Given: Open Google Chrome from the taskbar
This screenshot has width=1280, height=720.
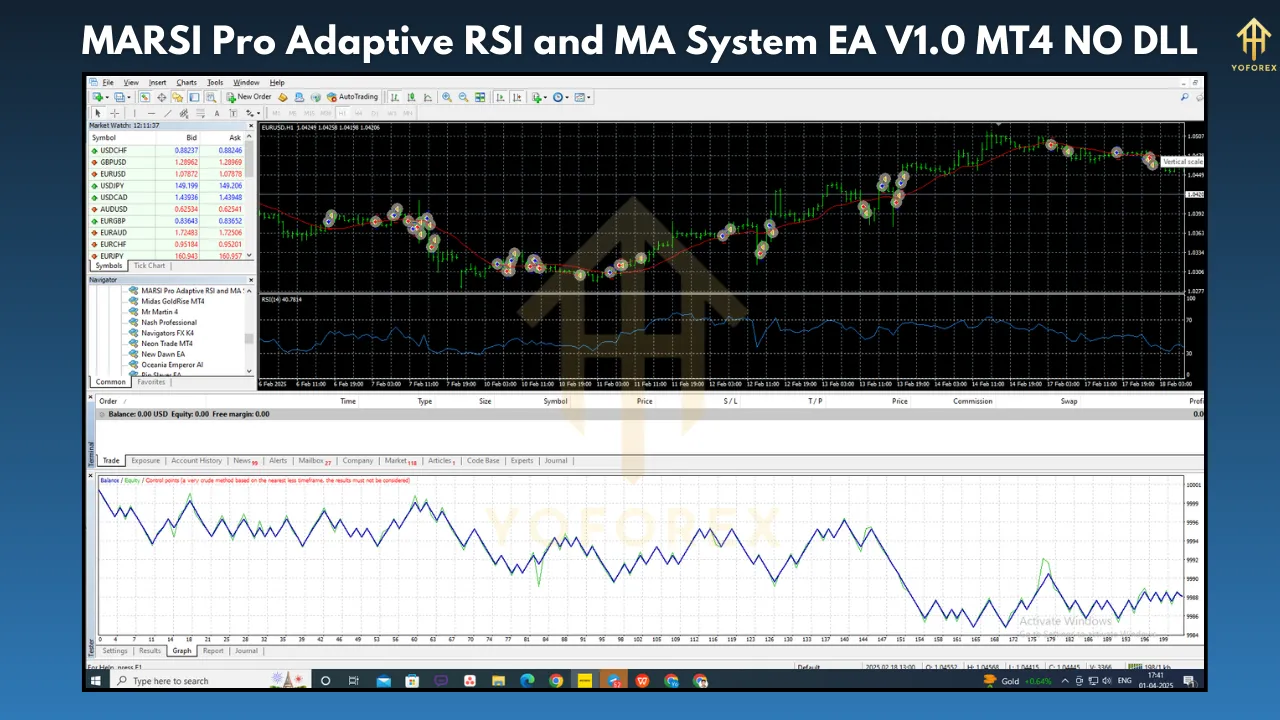Looking at the screenshot, I should [x=556, y=681].
